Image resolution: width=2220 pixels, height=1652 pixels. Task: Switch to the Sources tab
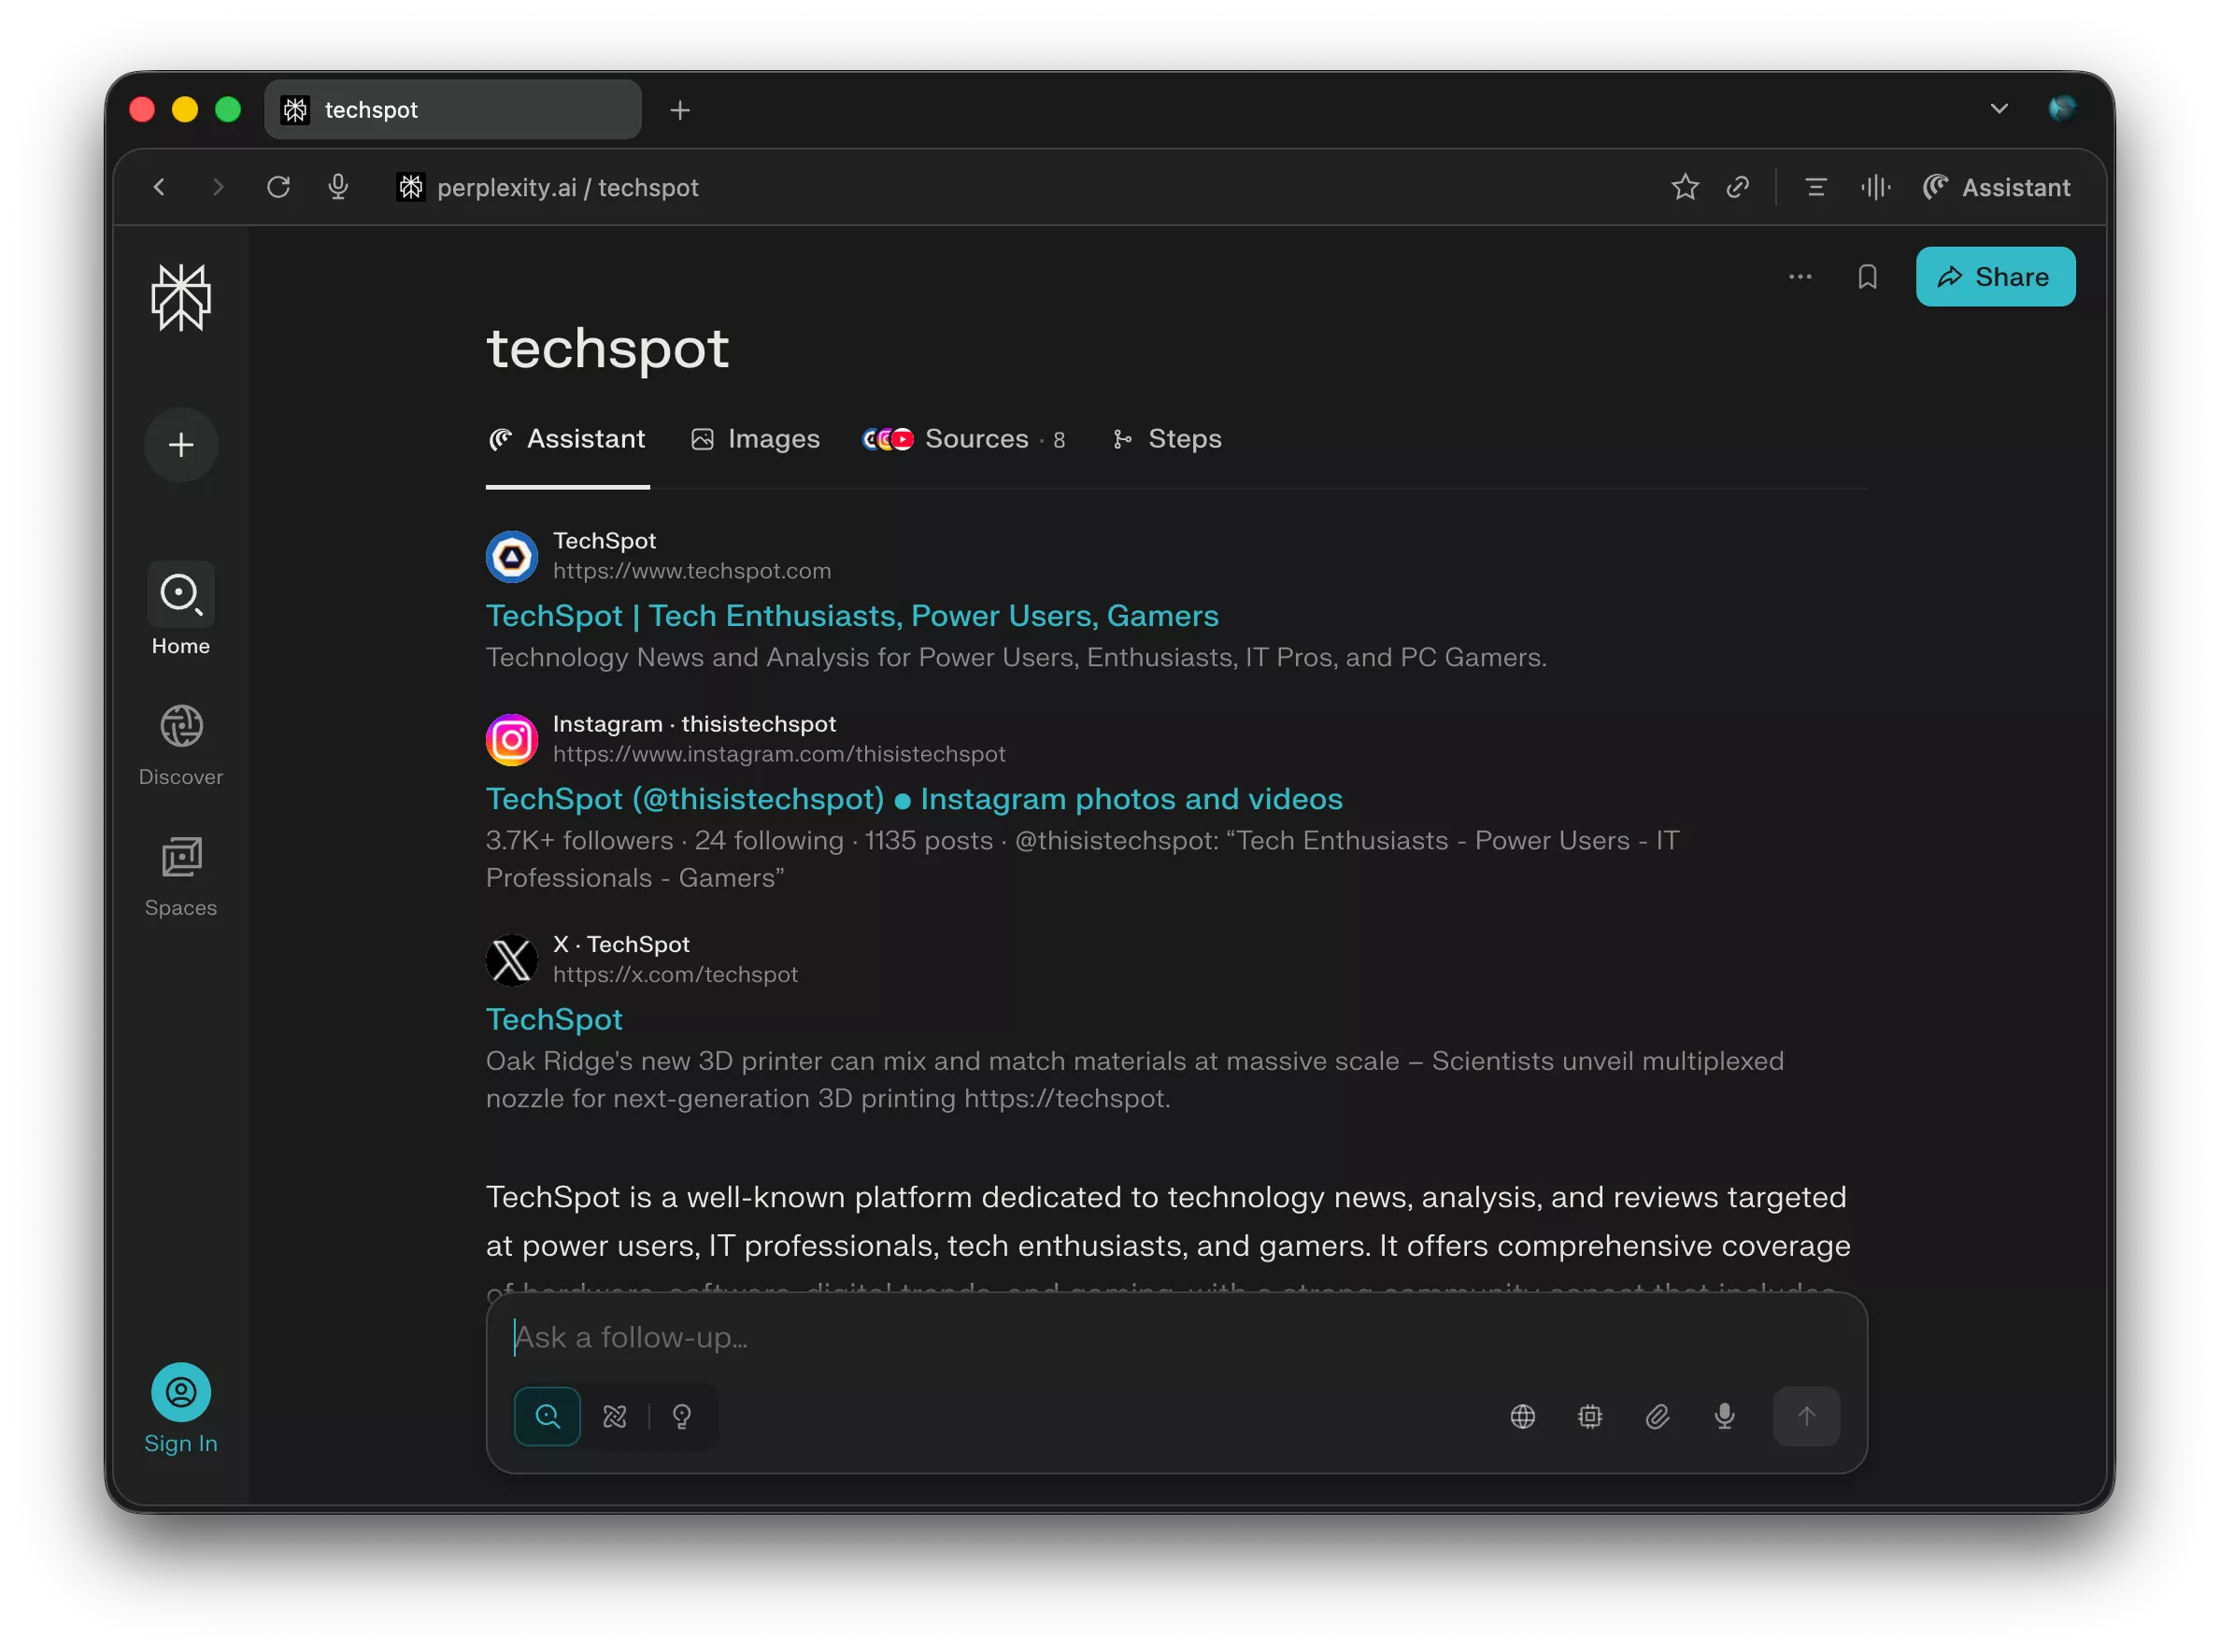tap(964, 439)
